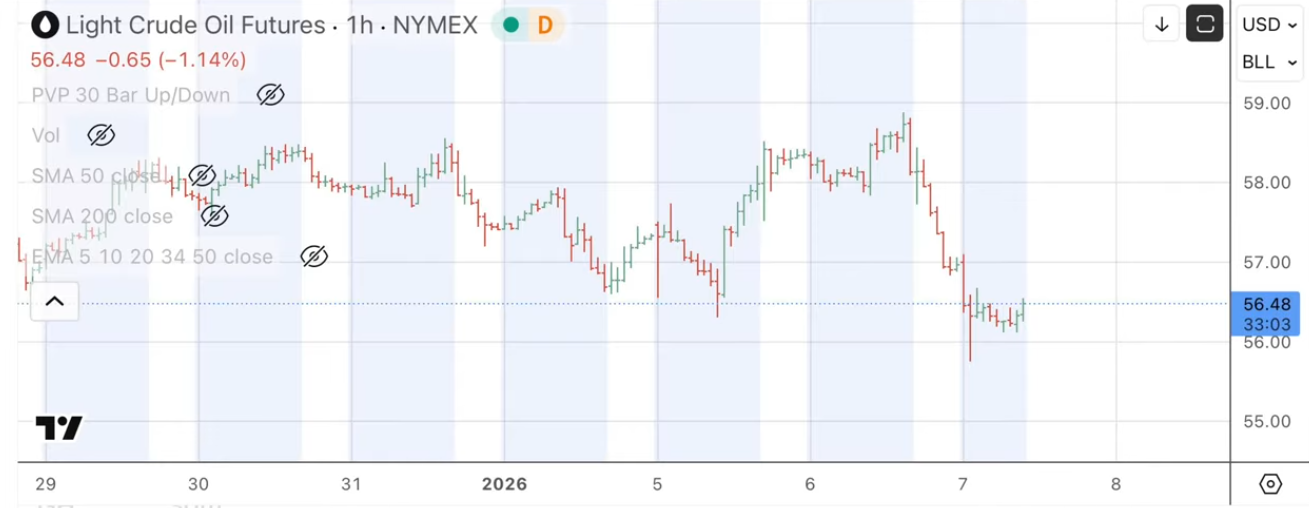
Task: Expand the BLL unit dropdown
Action: pos(1269,62)
